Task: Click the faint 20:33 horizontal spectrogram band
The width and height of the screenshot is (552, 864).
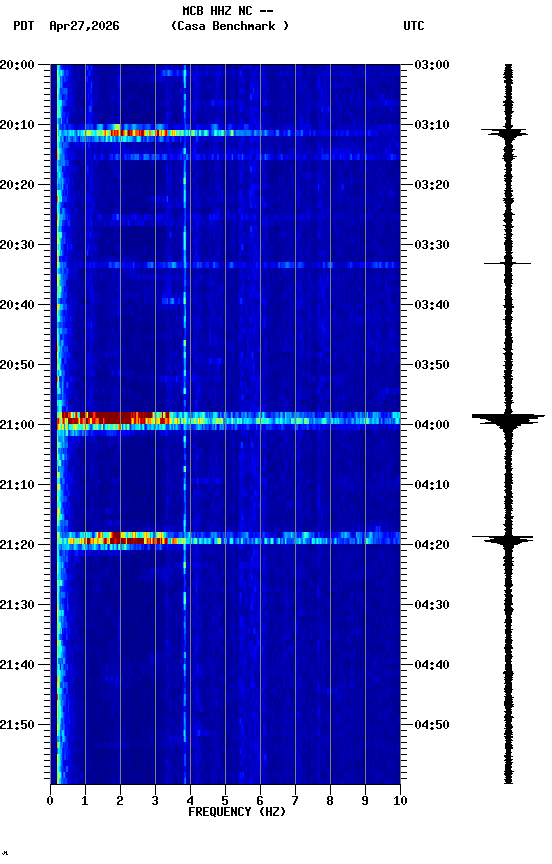Action: 229,265
